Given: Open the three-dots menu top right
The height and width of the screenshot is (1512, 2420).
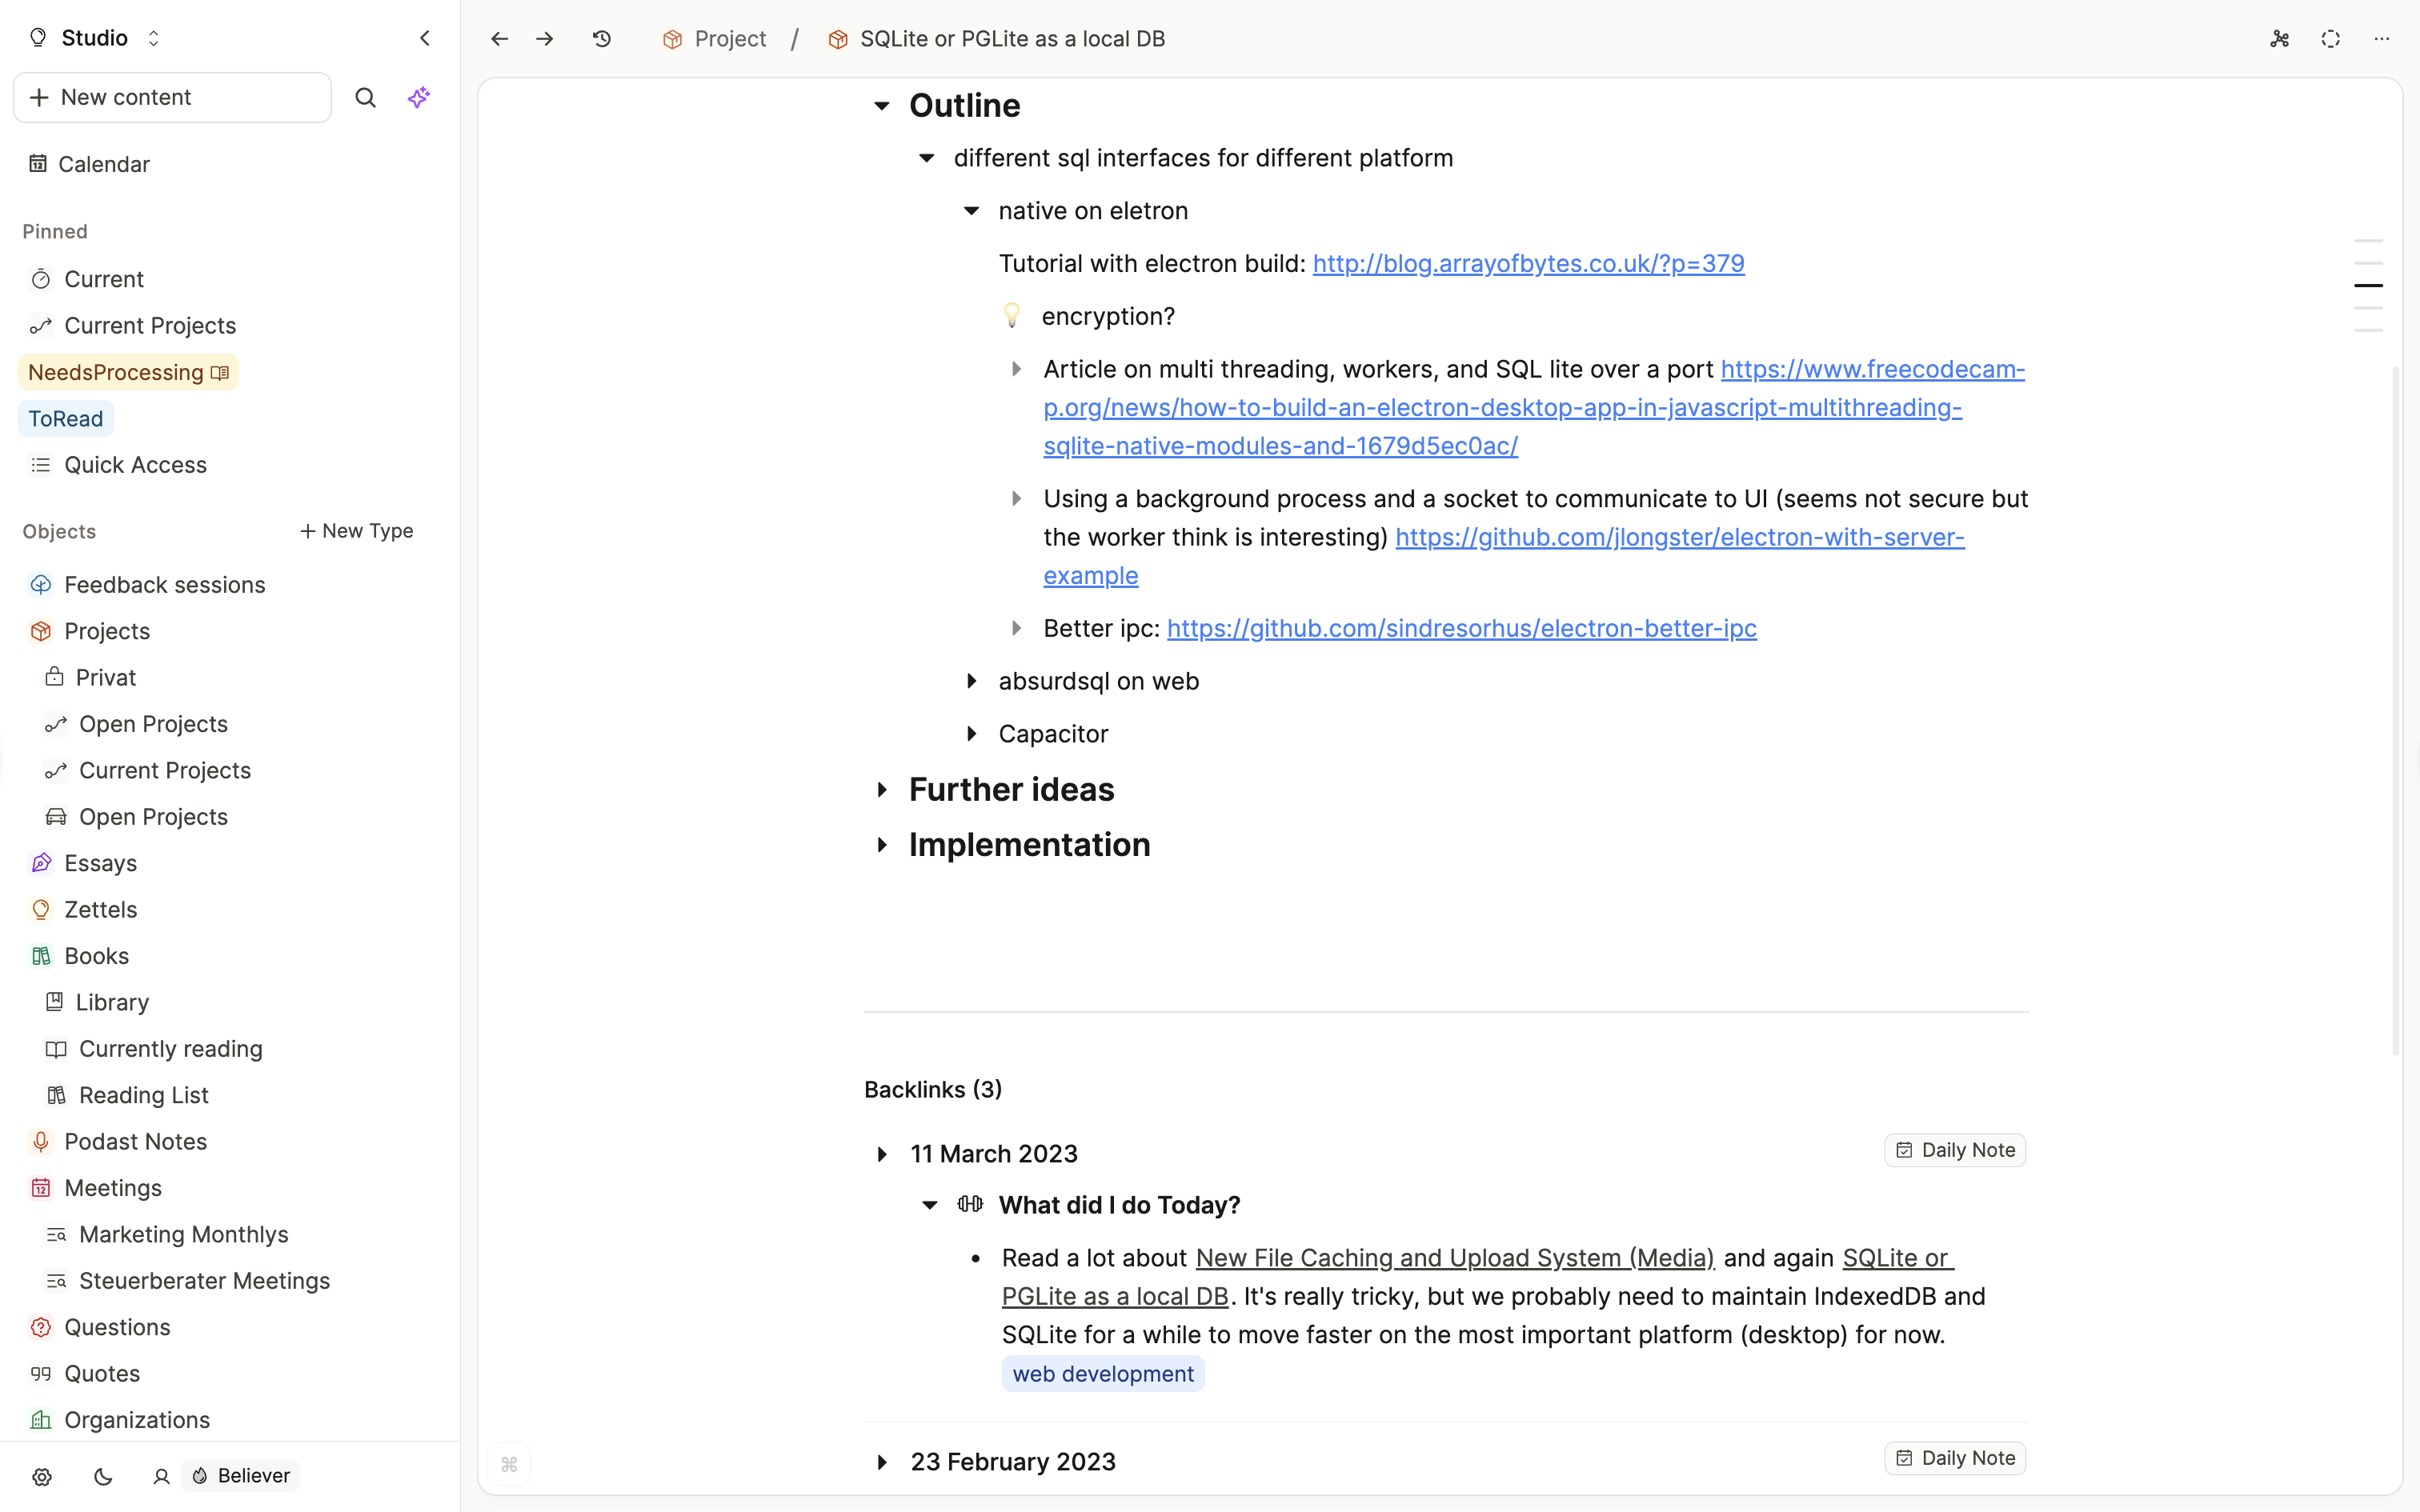Looking at the screenshot, I should coord(2383,38).
